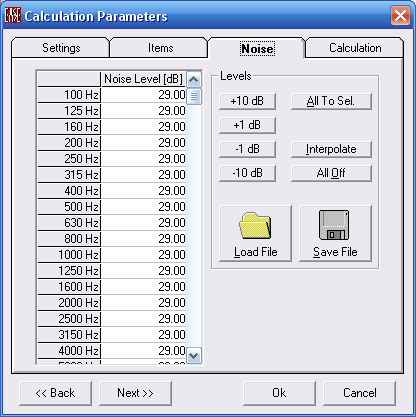Select the 100 Hz row header
416x417 pixels.
pyautogui.click(x=69, y=95)
